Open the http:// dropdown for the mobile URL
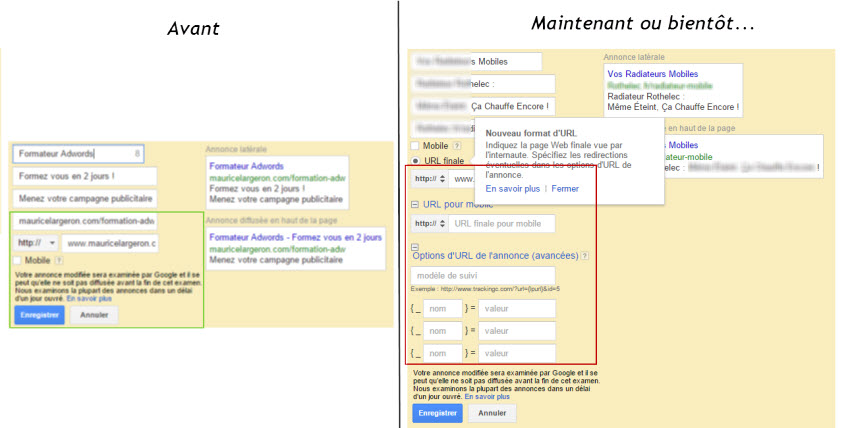The image size is (850, 428). [429, 223]
